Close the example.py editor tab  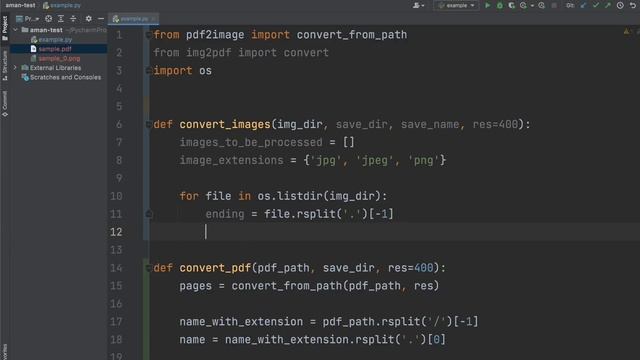tap(153, 19)
